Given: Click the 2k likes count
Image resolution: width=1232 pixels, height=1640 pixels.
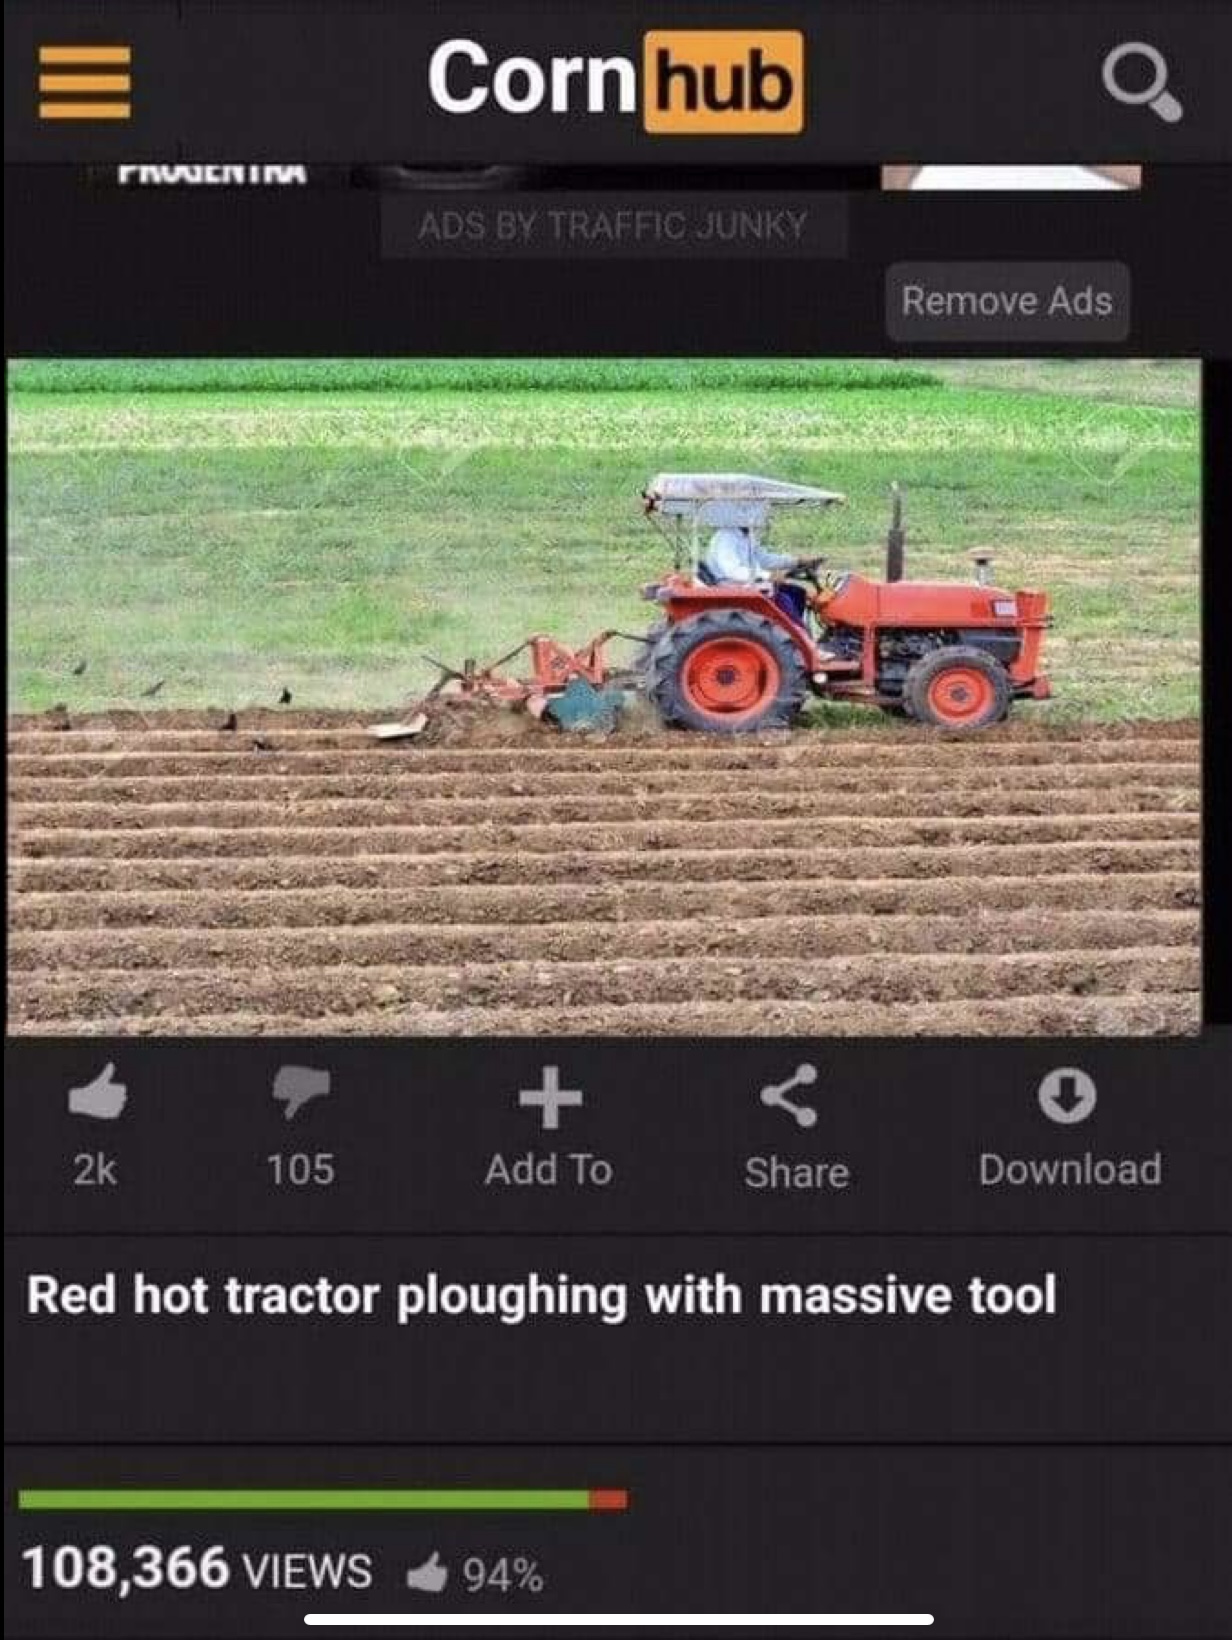Looking at the screenshot, I should [95, 1169].
